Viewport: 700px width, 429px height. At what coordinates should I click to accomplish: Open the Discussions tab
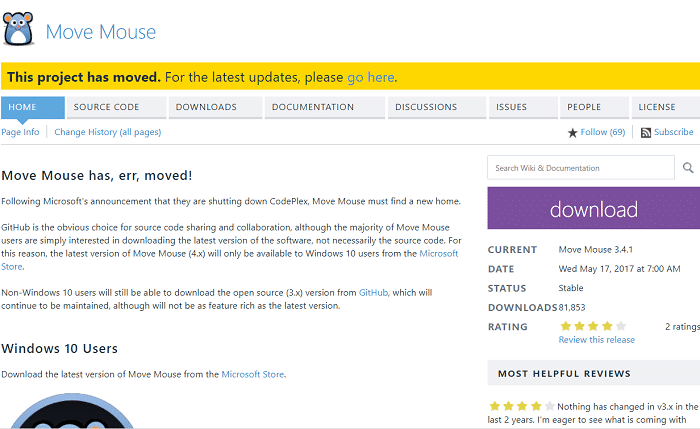pos(437,107)
